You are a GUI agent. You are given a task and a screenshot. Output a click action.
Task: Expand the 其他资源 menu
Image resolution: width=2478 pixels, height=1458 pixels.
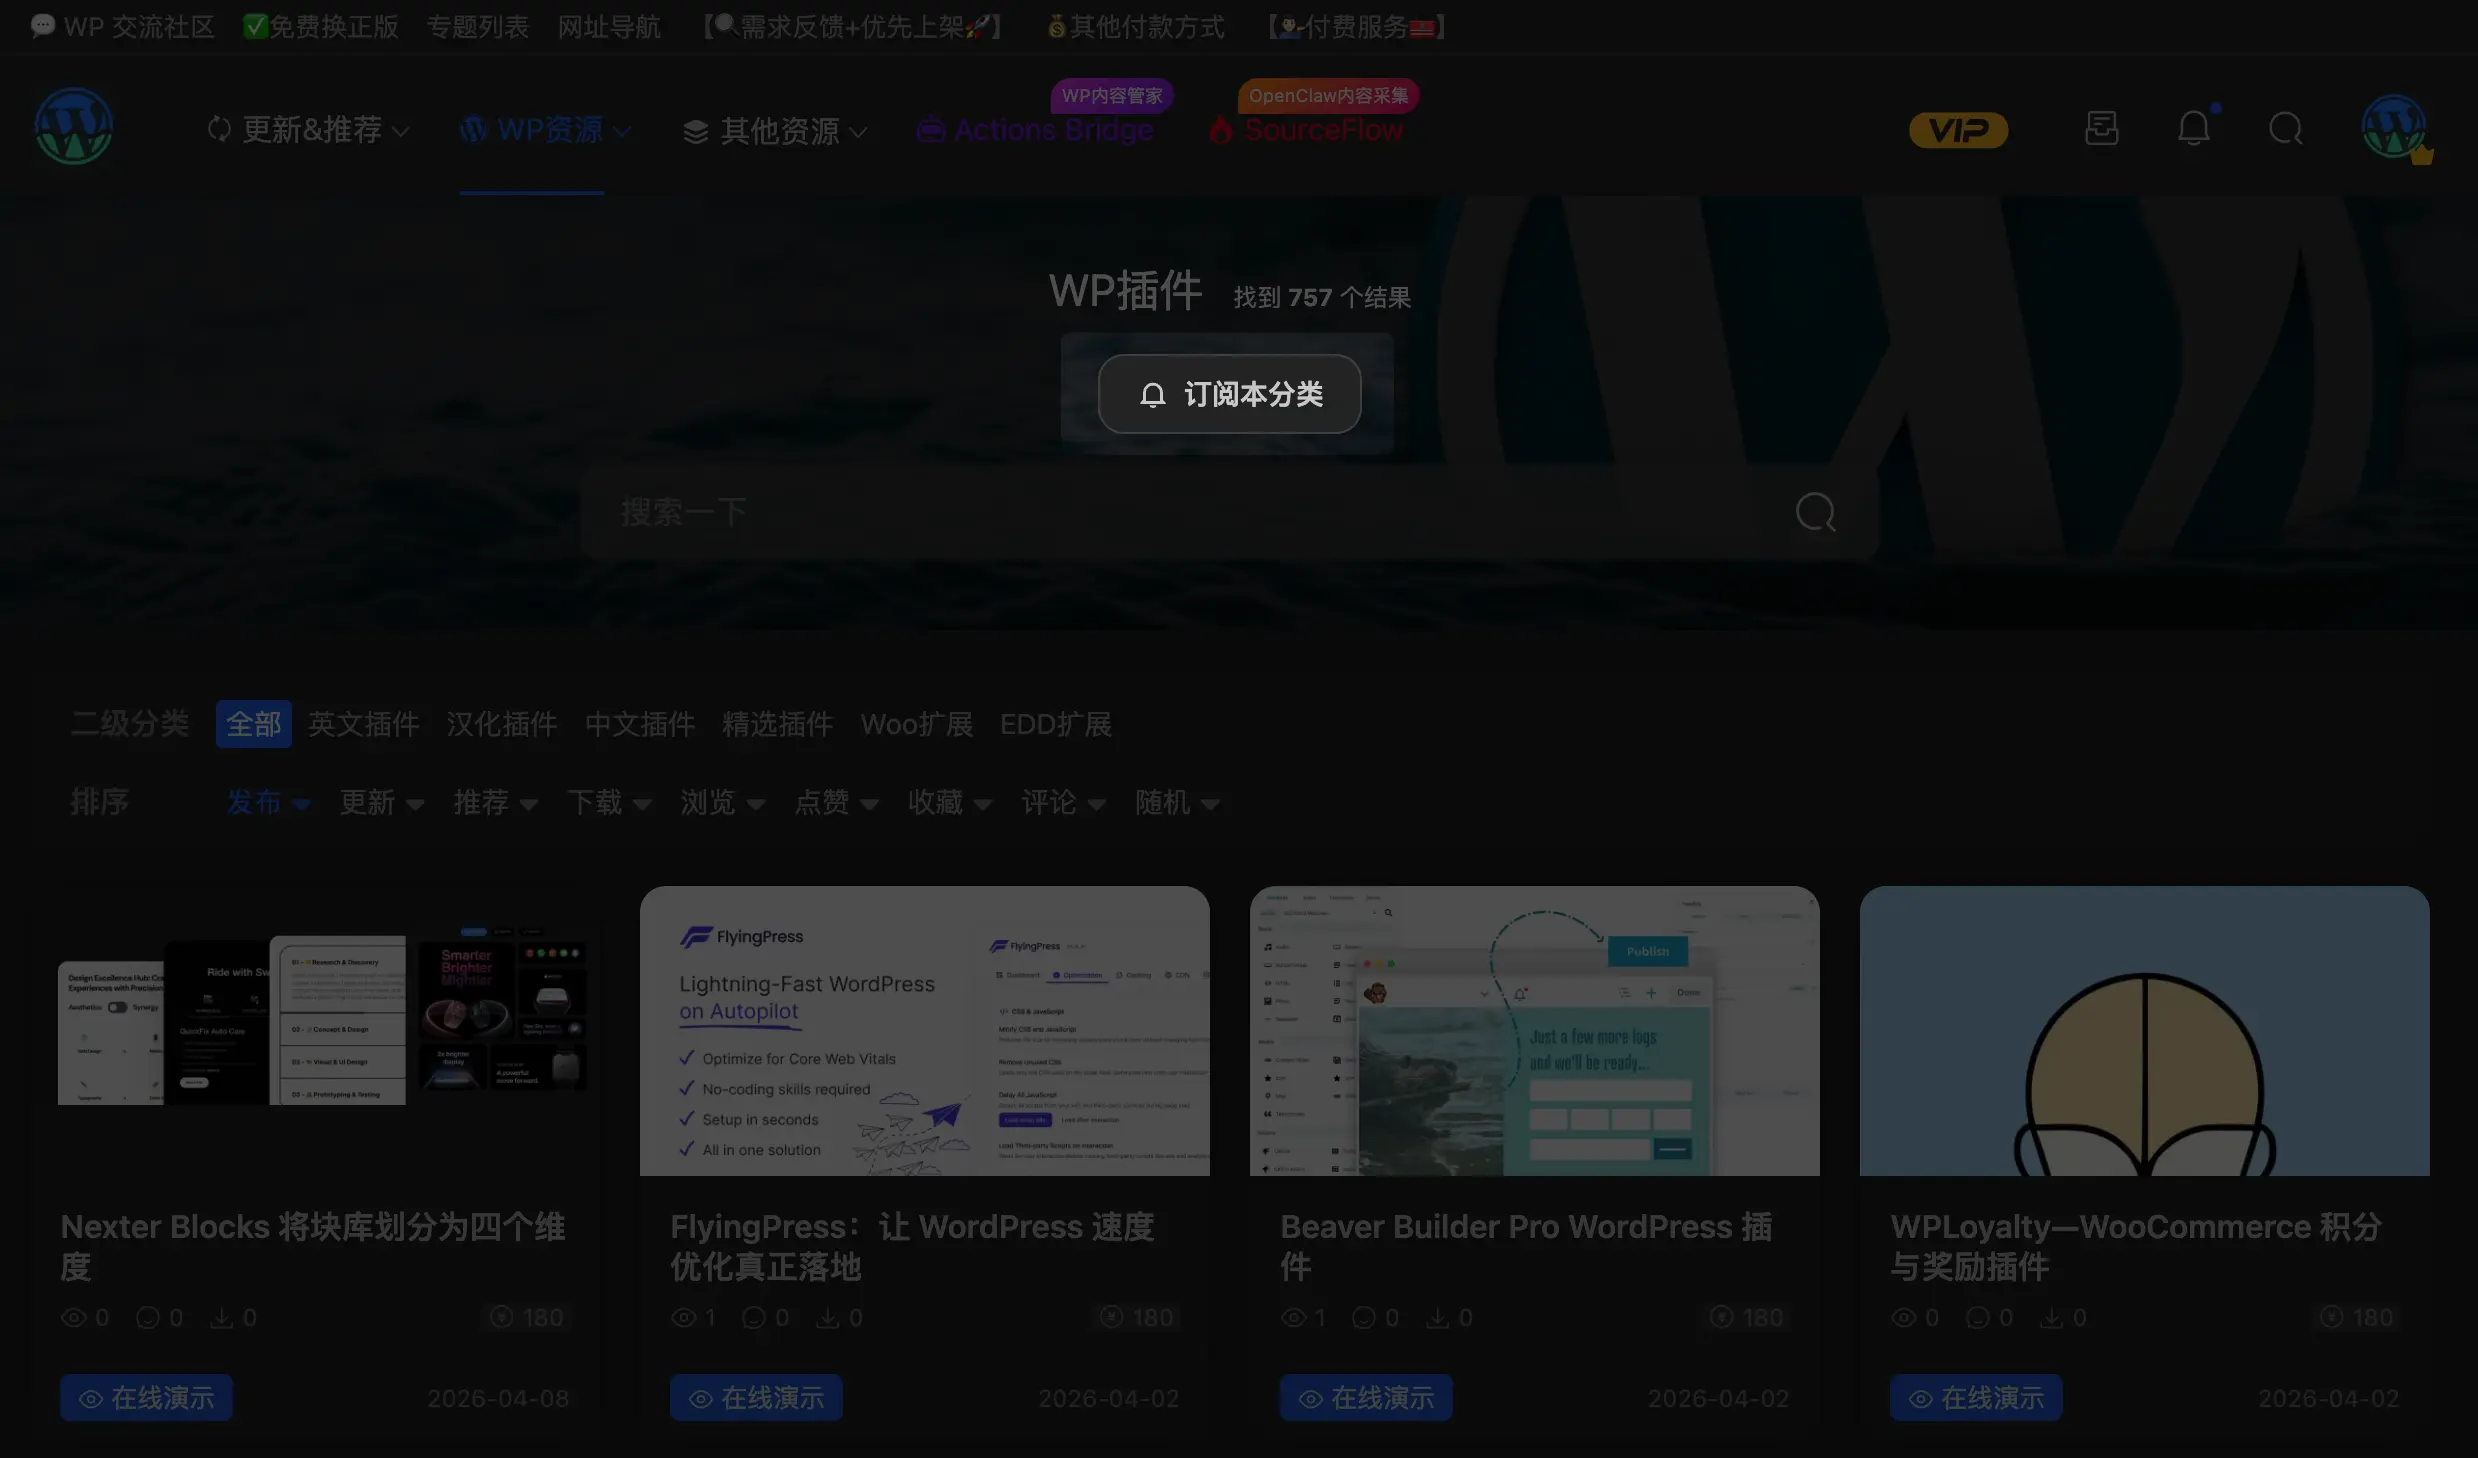775,131
